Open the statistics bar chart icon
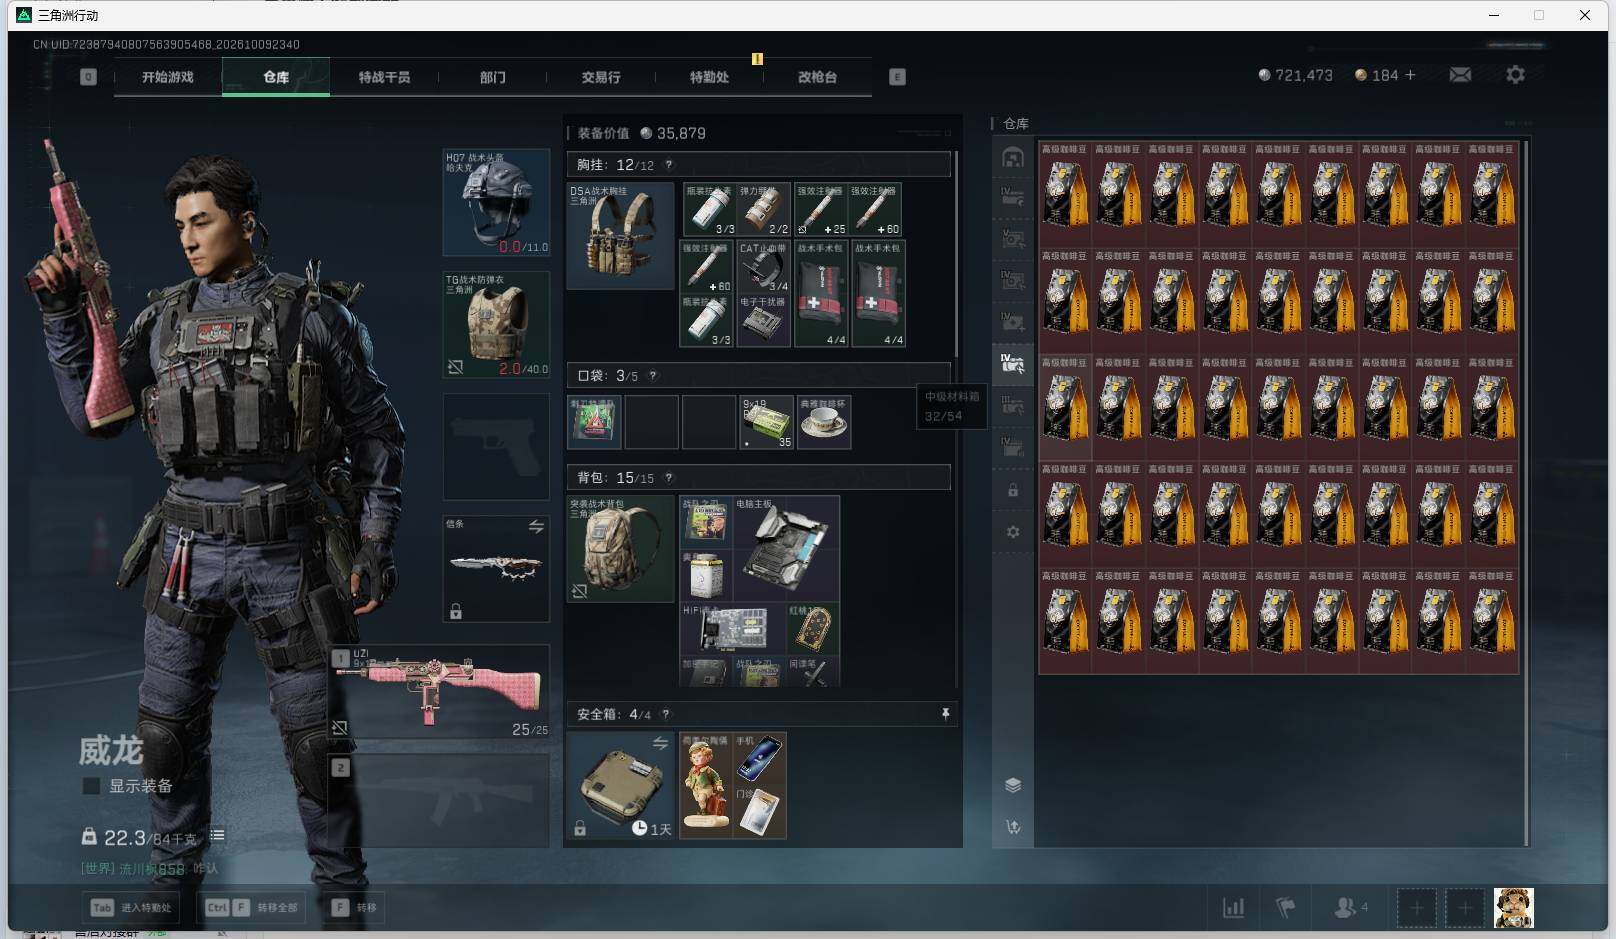Image resolution: width=1616 pixels, height=939 pixels. coord(1234,908)
